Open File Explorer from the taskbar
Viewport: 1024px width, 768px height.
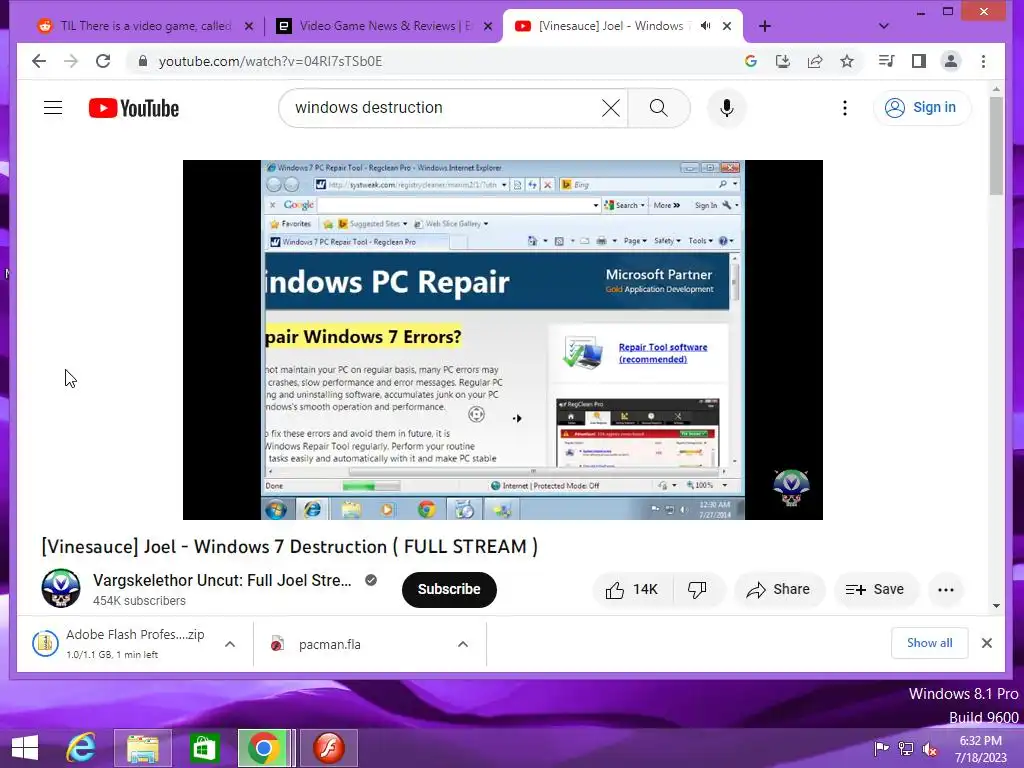(143, 748)
